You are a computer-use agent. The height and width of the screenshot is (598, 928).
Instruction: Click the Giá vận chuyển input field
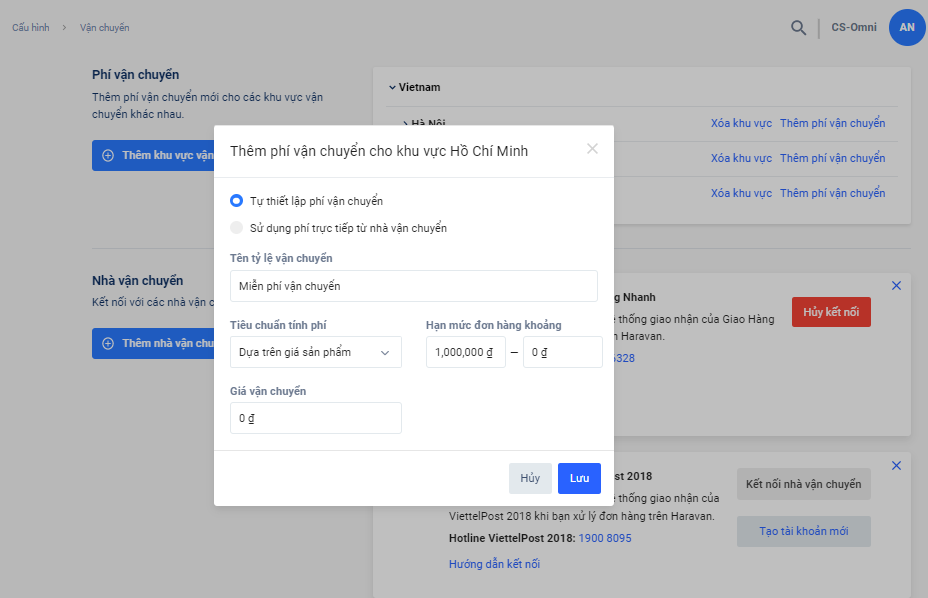tap(315, 418)
